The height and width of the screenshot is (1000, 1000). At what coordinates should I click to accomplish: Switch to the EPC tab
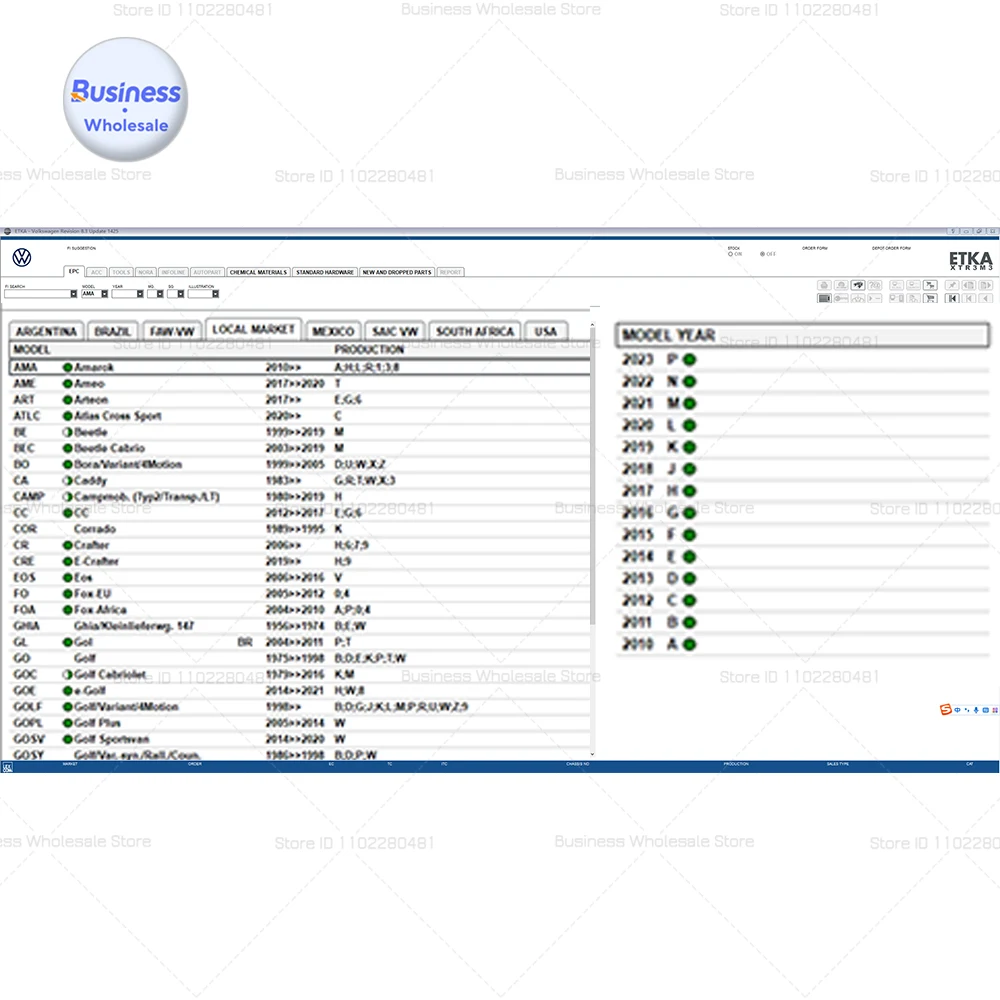click(74, 271)
